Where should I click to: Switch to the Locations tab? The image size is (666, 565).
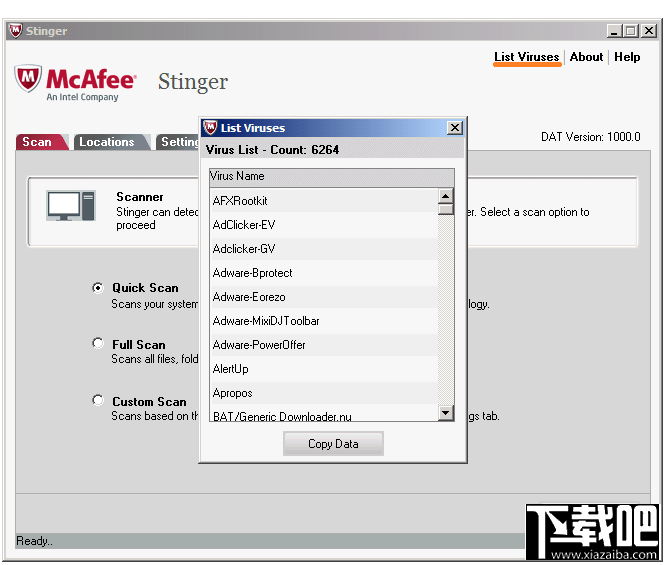tap(111, 142)
